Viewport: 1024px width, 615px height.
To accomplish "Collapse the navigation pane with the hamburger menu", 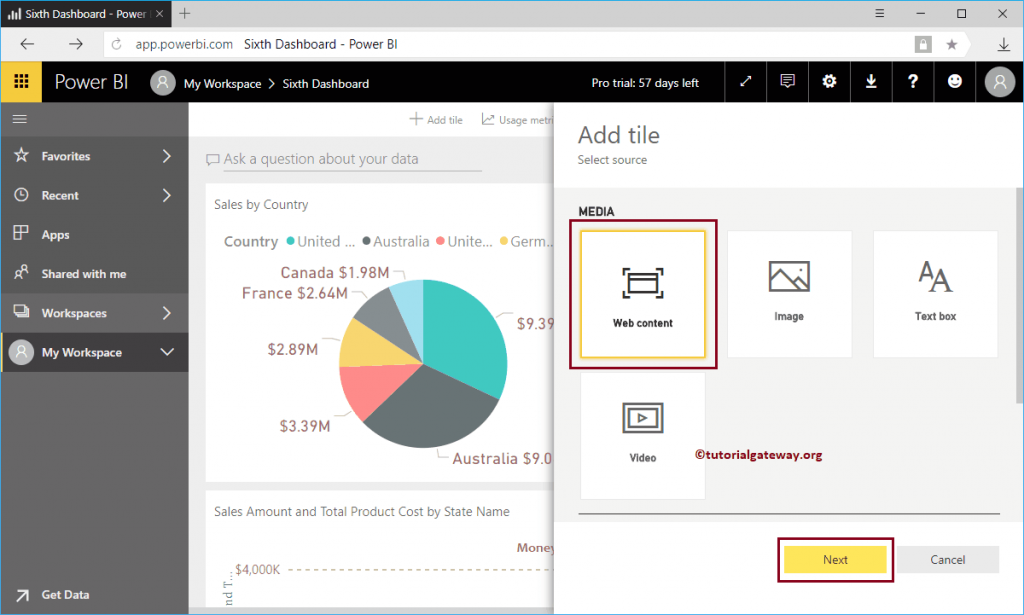I will 19,118.
